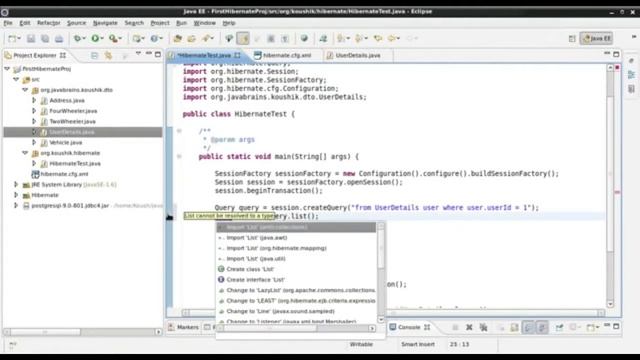Switch to hibernate.cfg.xml editor tab
This screenshot has width=640, height=360.
(287, 55)
